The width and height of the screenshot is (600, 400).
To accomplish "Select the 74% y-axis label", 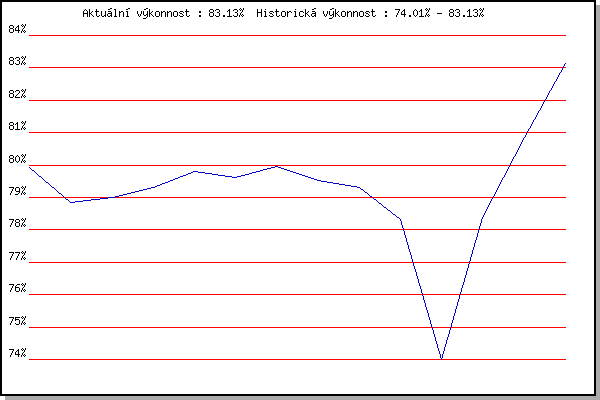I will click(x=17, y=354).
